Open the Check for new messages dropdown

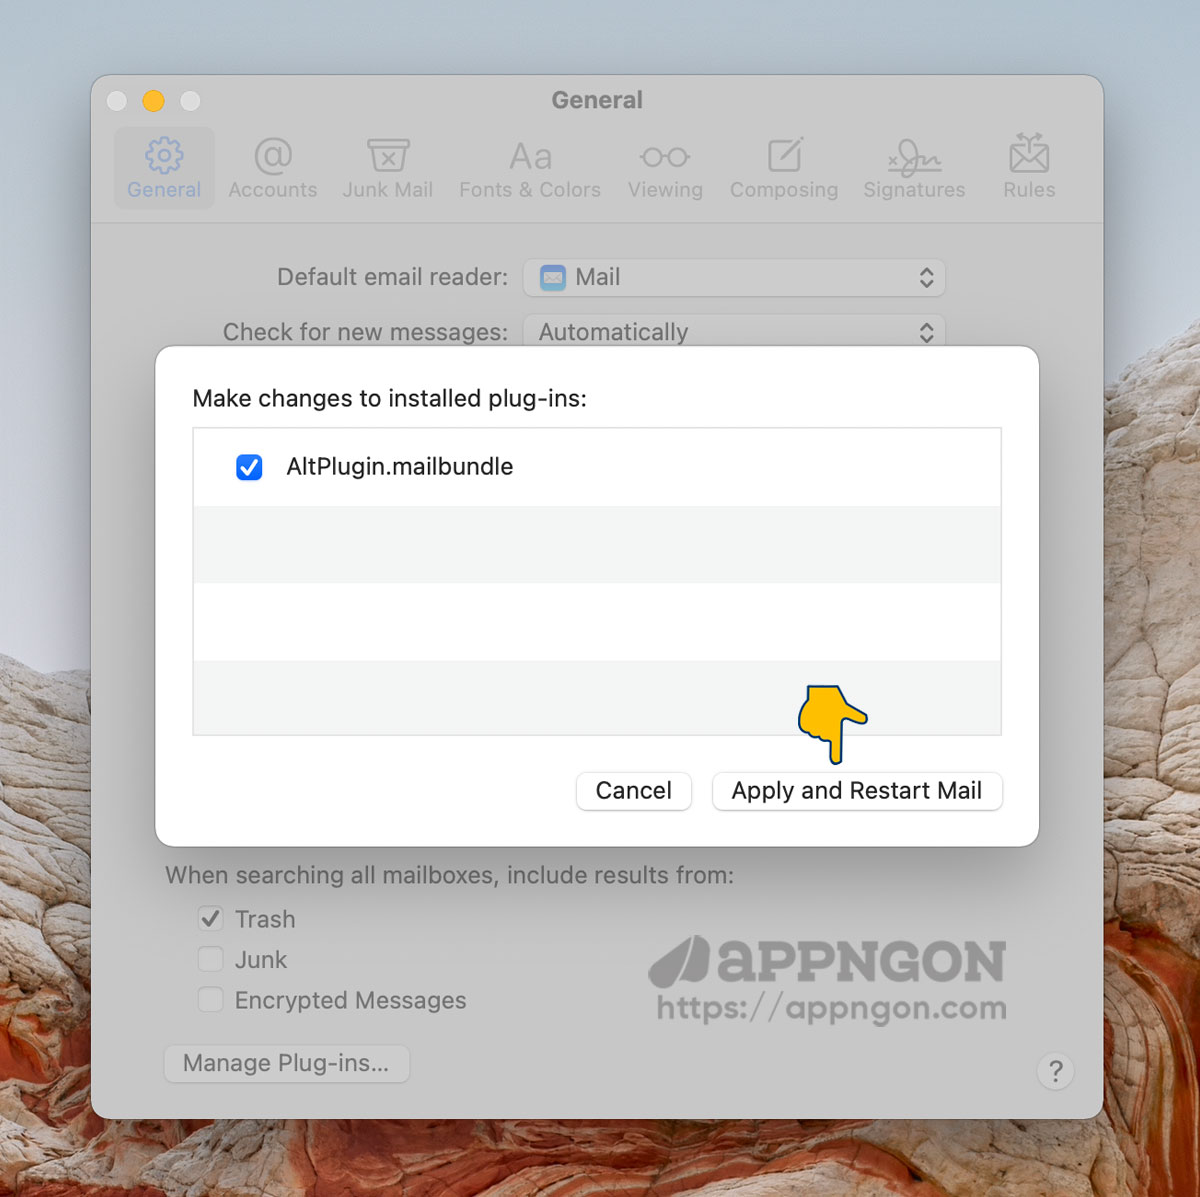pos(734,332)
